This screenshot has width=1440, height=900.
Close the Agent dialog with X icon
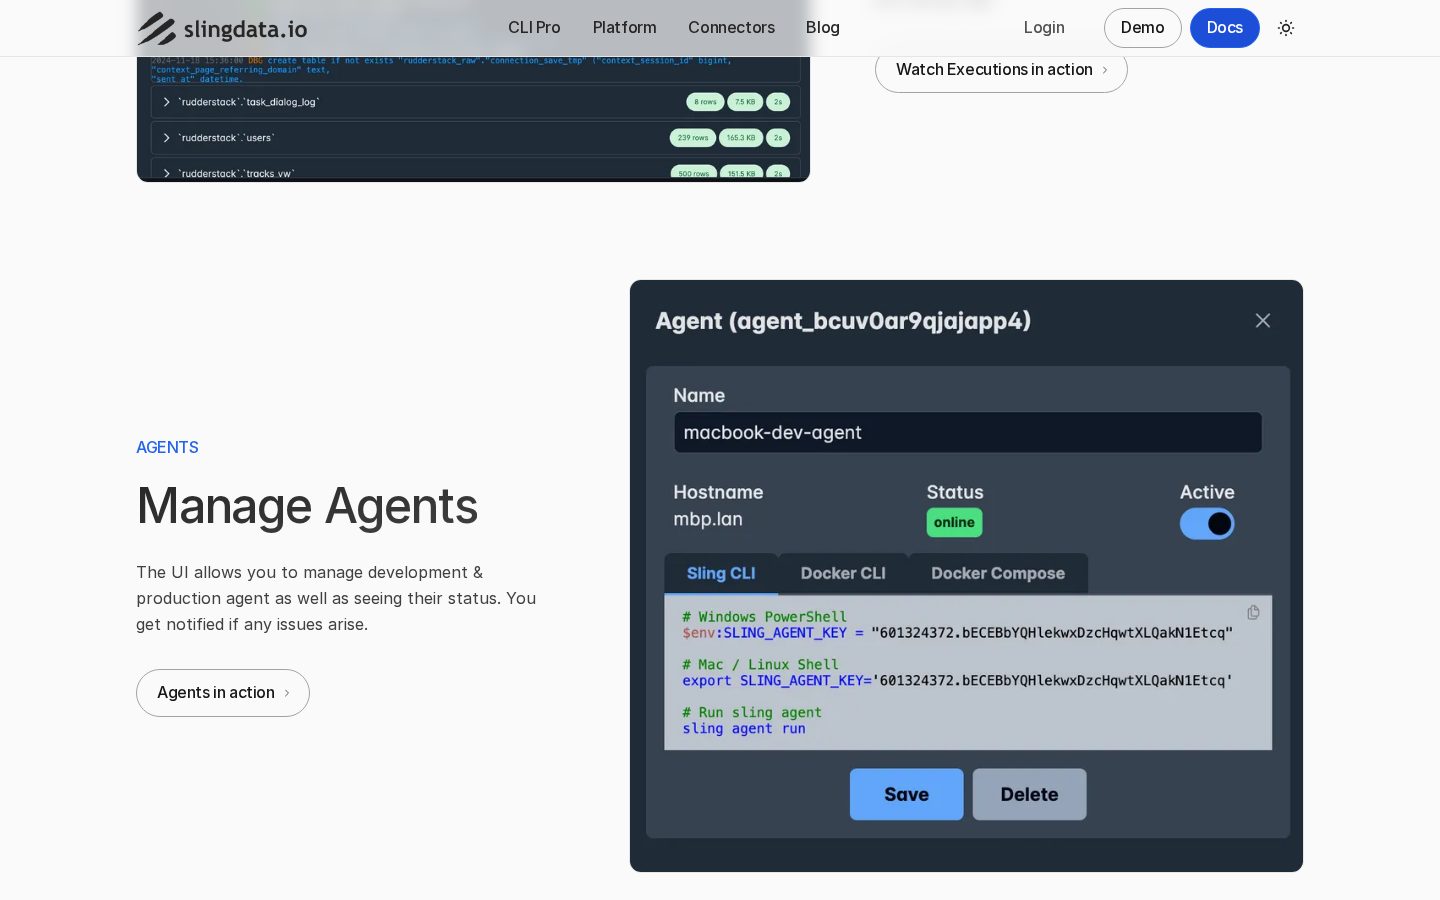pos(1263,320)
